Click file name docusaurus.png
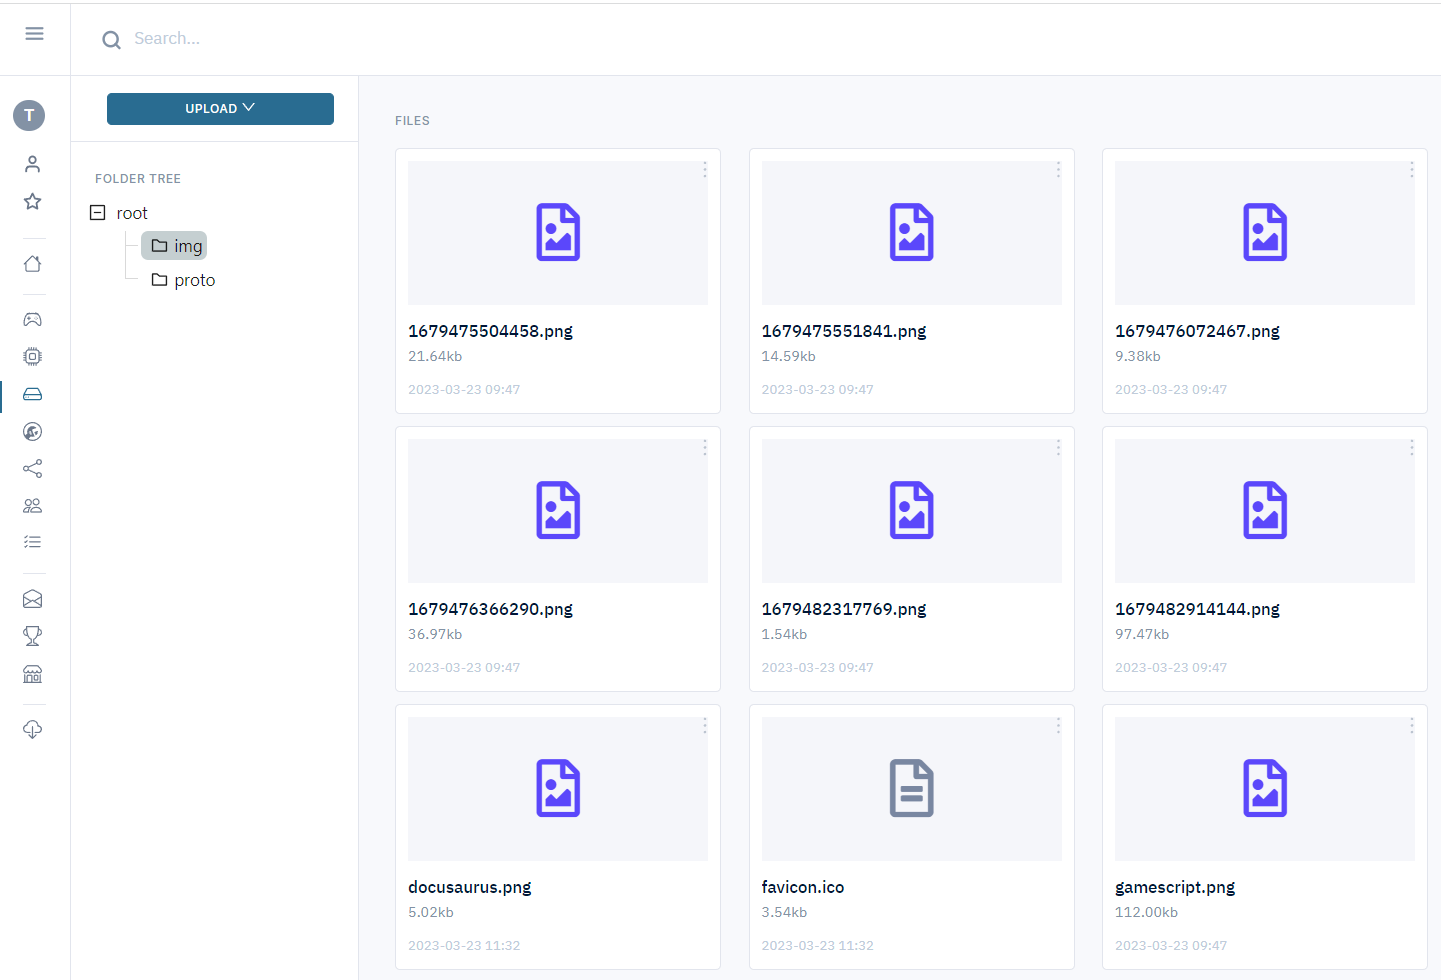Viewport: 1441px width, 980px height. coord(469,887)
